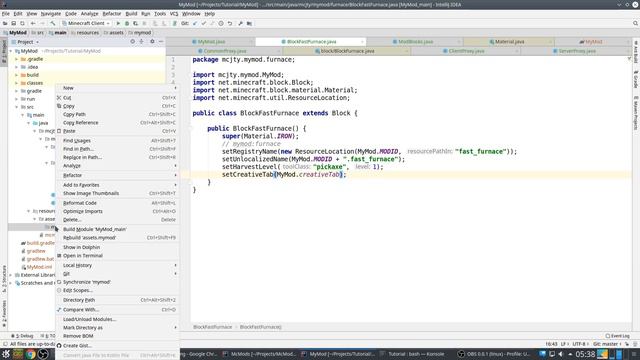Choose Show in Dolphin
Screen dimensions: 640x360
coord(118,247)
